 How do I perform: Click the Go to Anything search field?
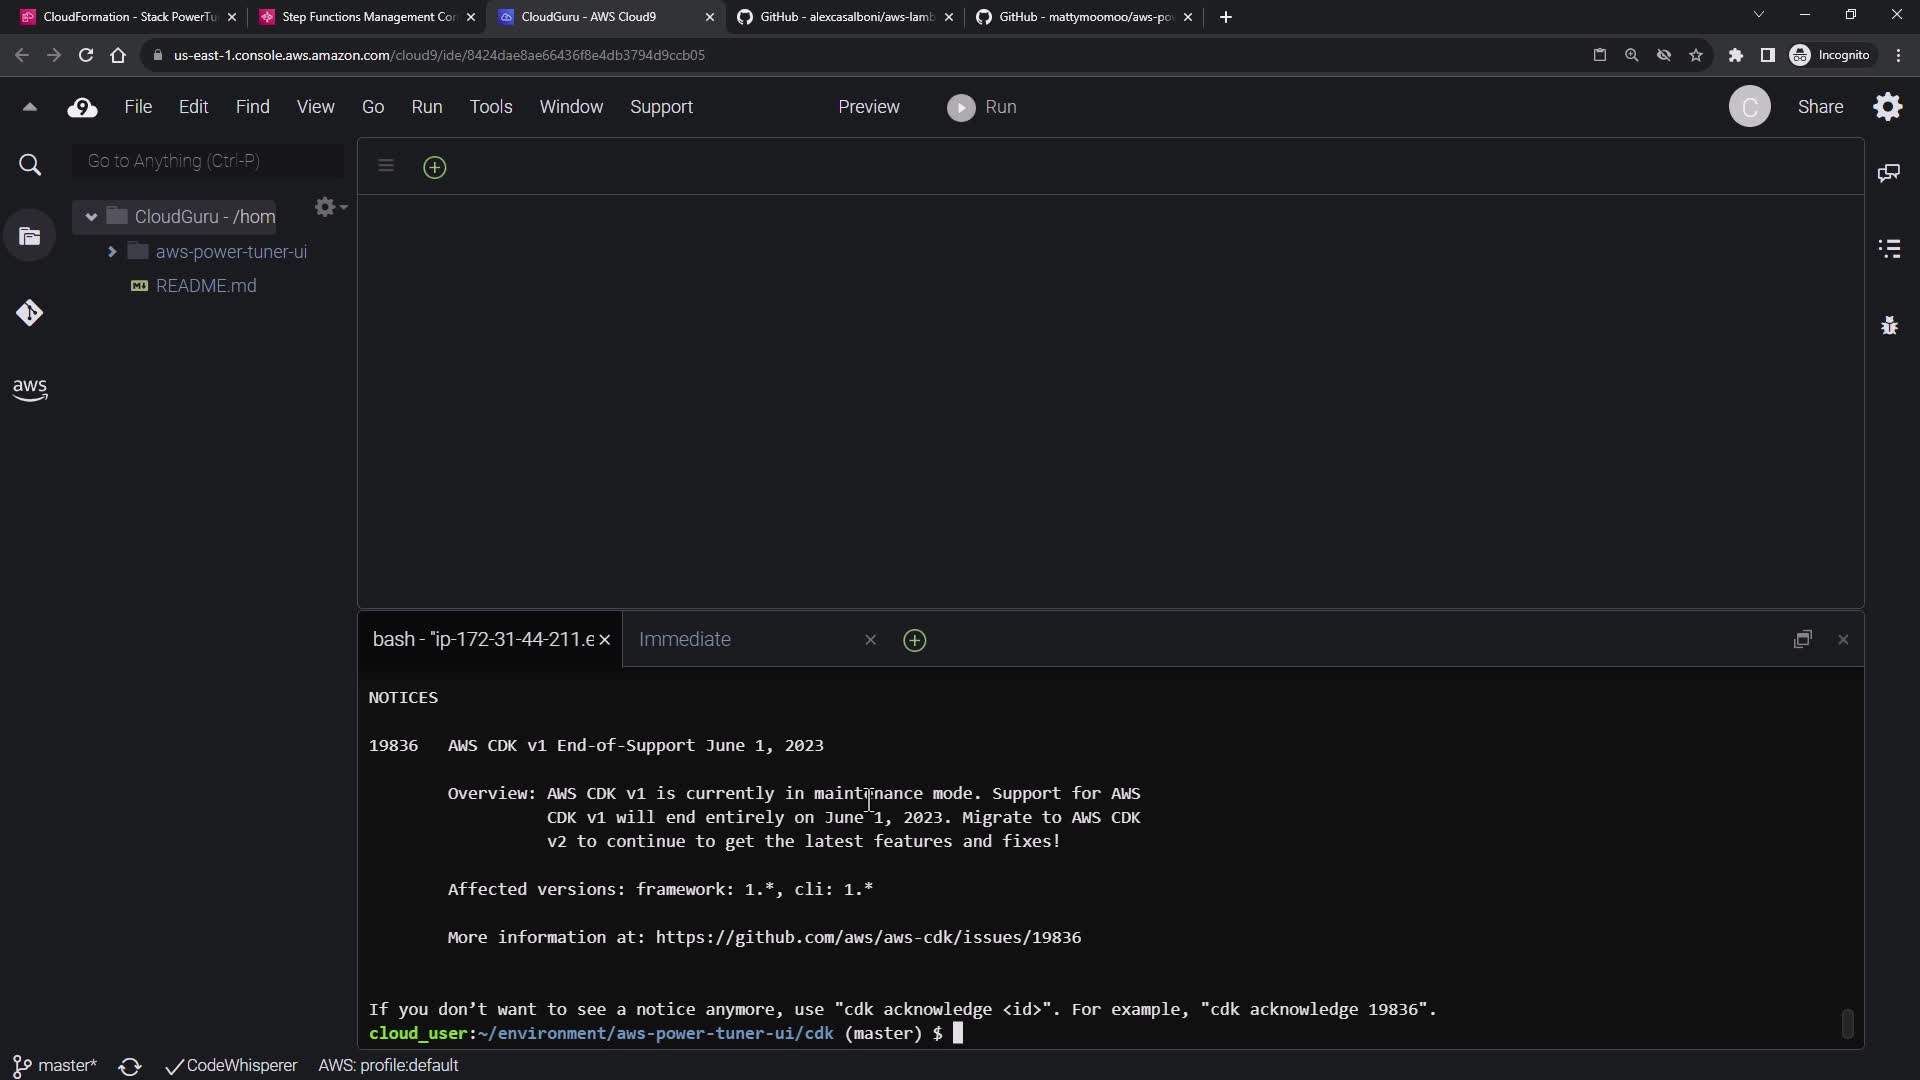tap(207, 161)
